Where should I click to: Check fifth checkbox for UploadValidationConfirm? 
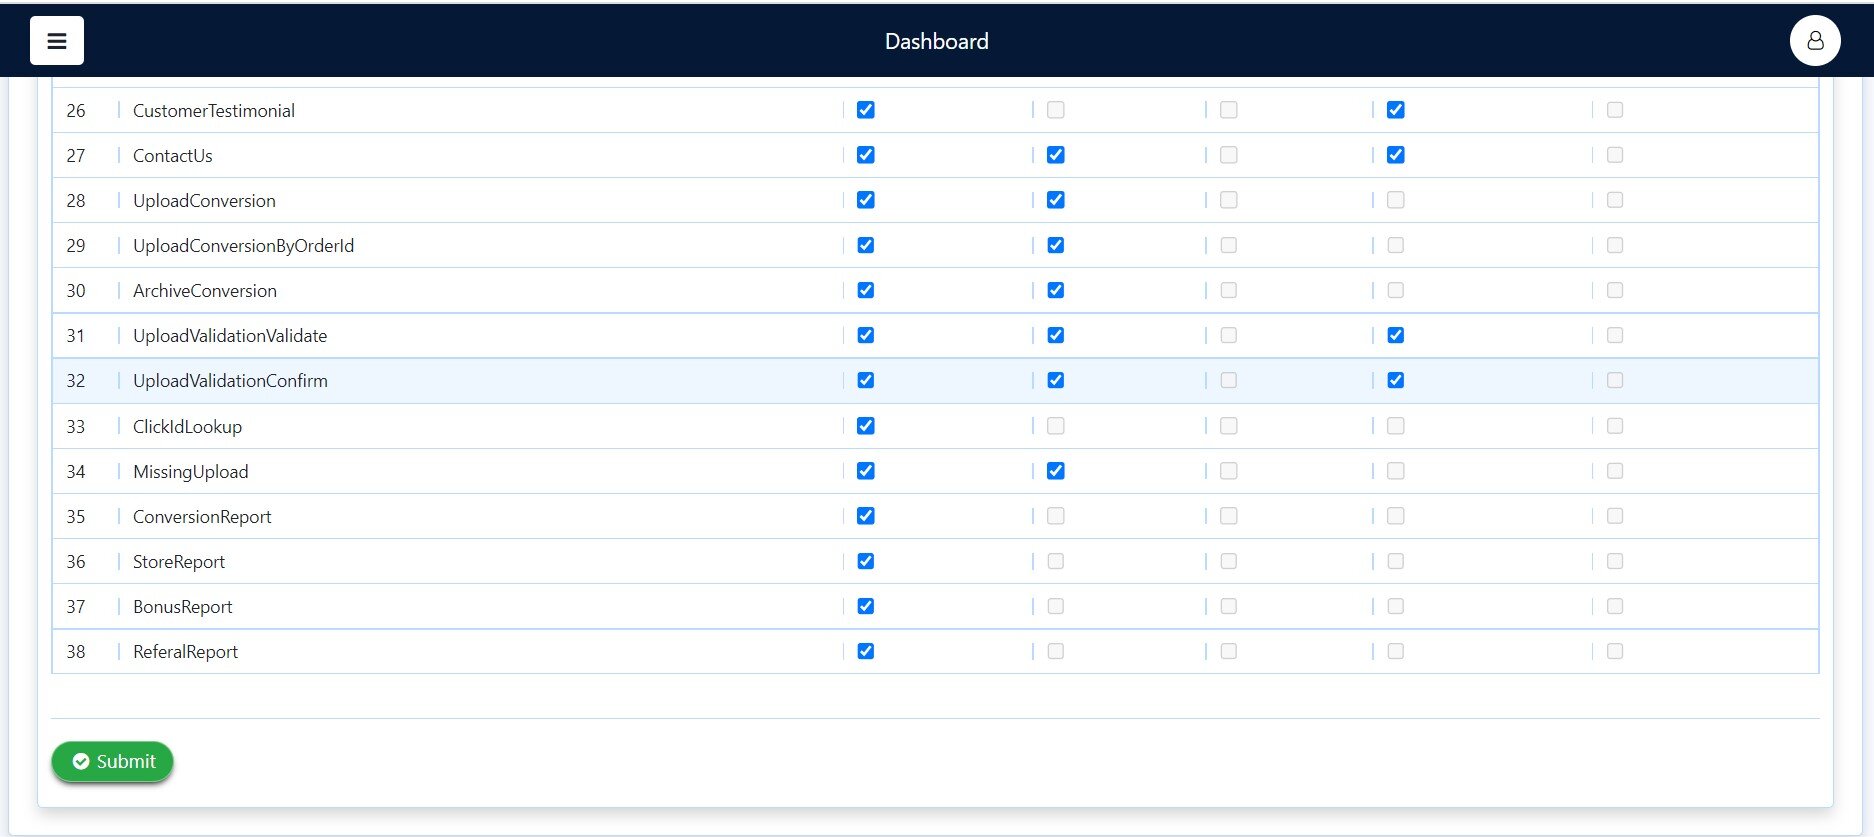(1615, 380)
